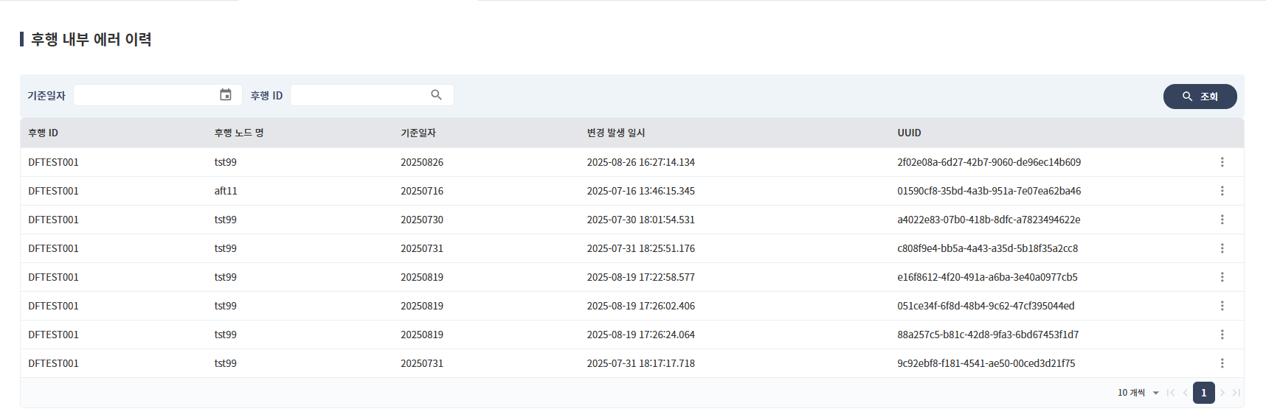Viewport: 1266px width, 420px height.
Task: Open more options for UUID e16f8612 row
Action: point(1222,277)
